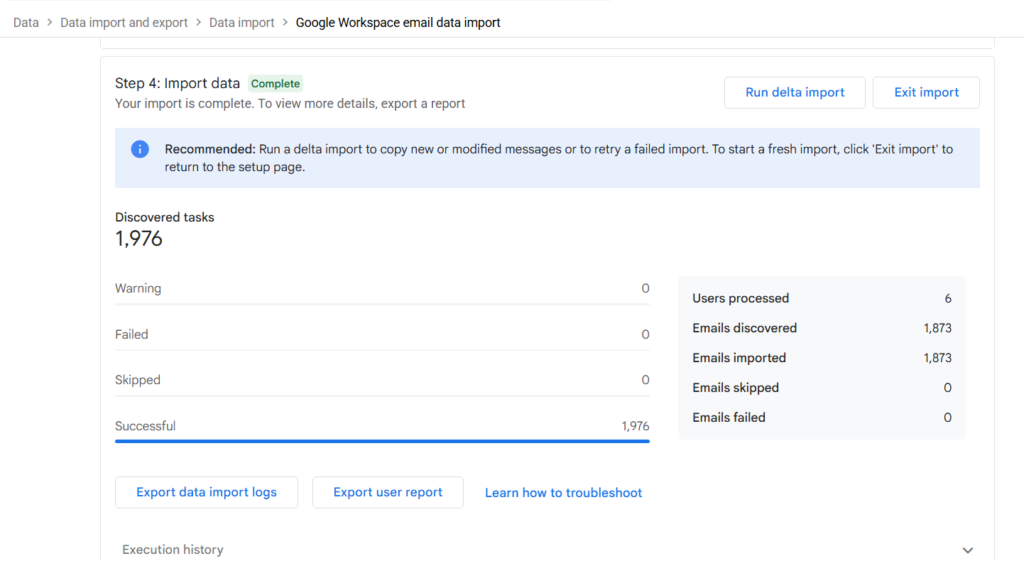The image size is (1024, 561).
Task: Click the blue info icon in the recommendation banner
Action: (140, 149)
